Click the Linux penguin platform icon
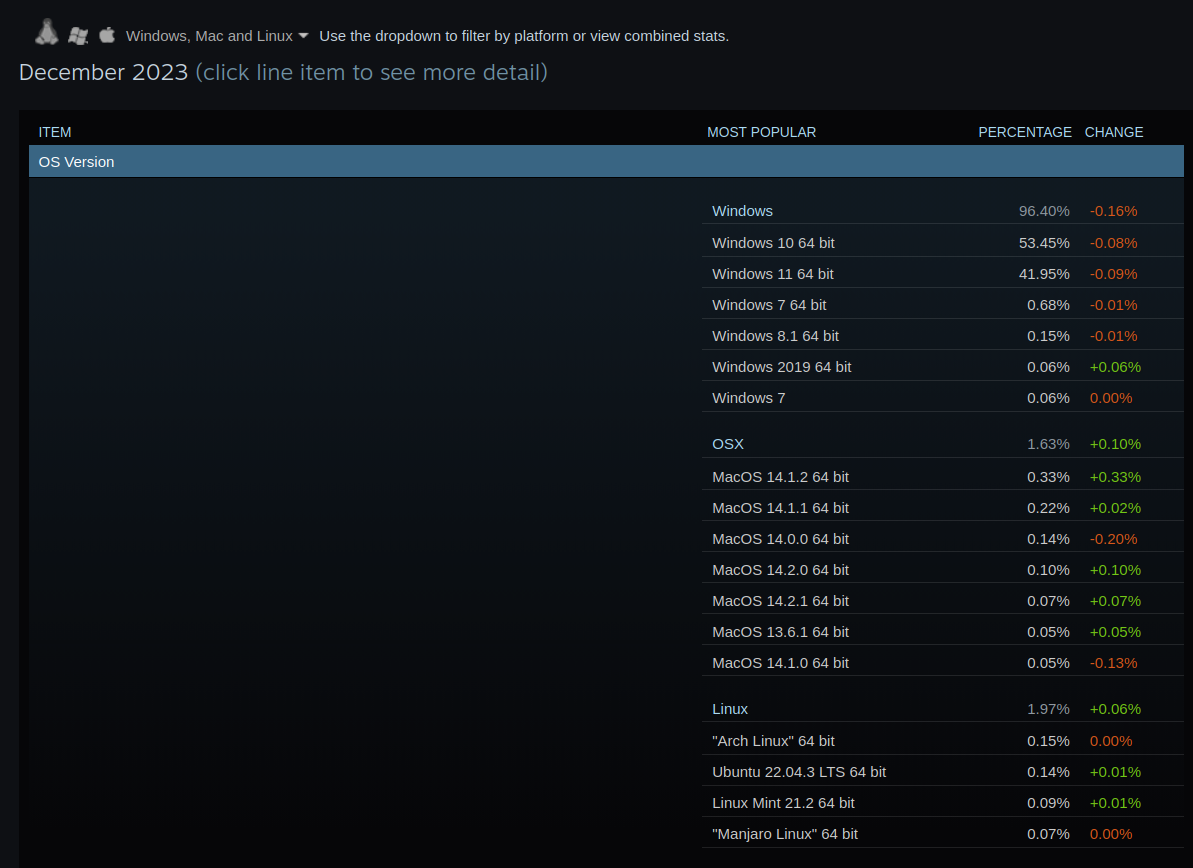The image size is (1193, 868). 47,32
